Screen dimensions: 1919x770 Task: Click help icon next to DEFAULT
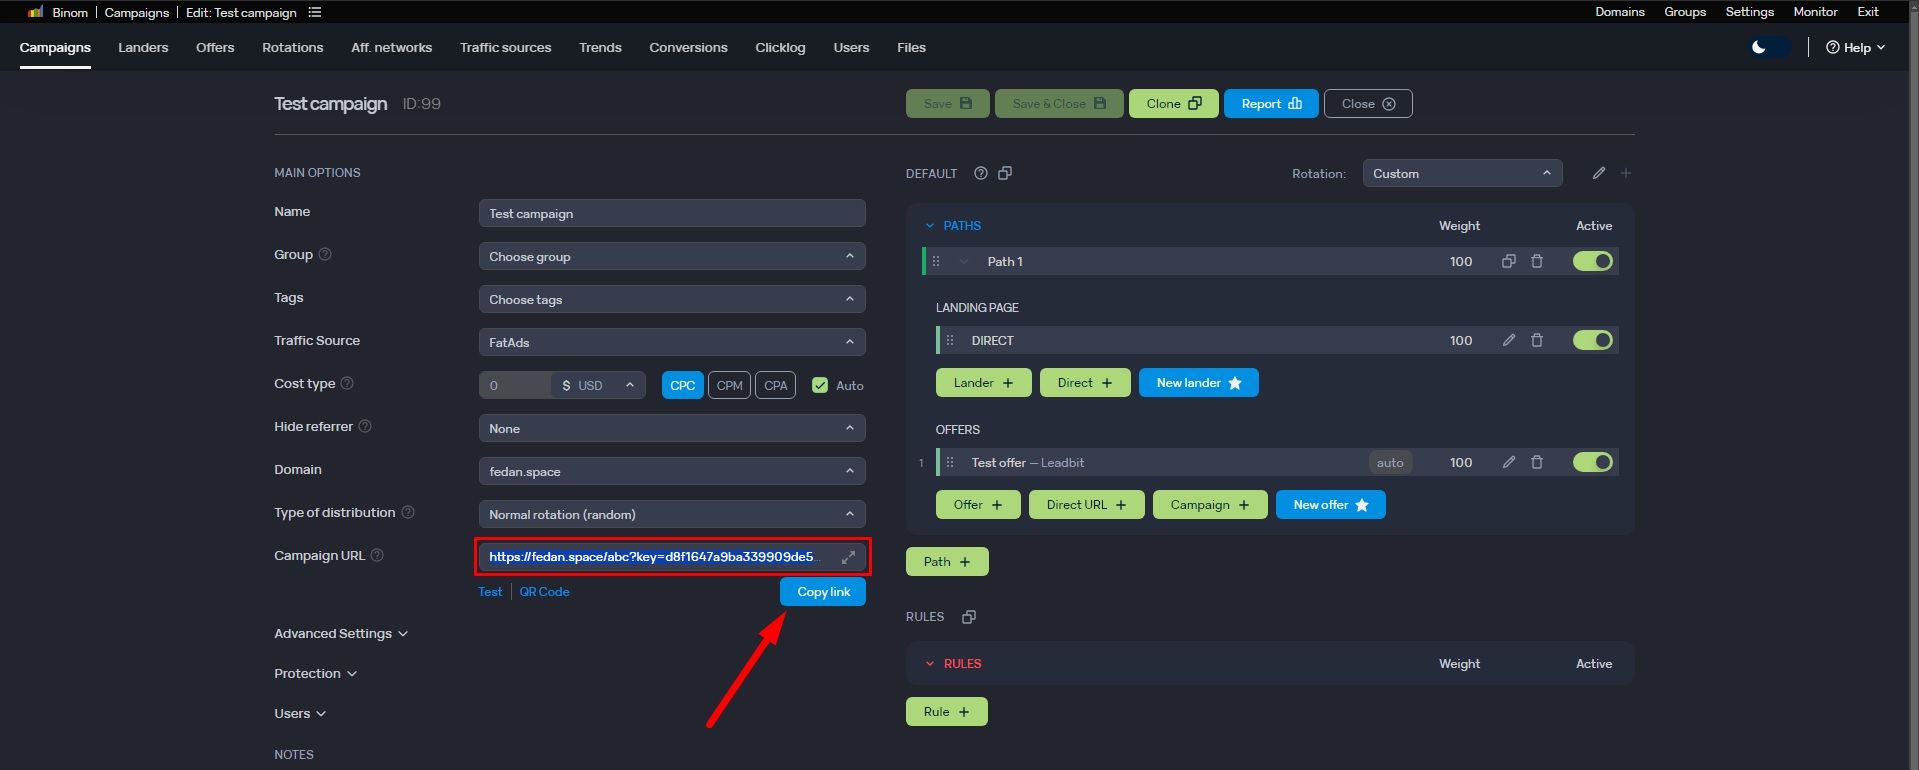point(981,173)
